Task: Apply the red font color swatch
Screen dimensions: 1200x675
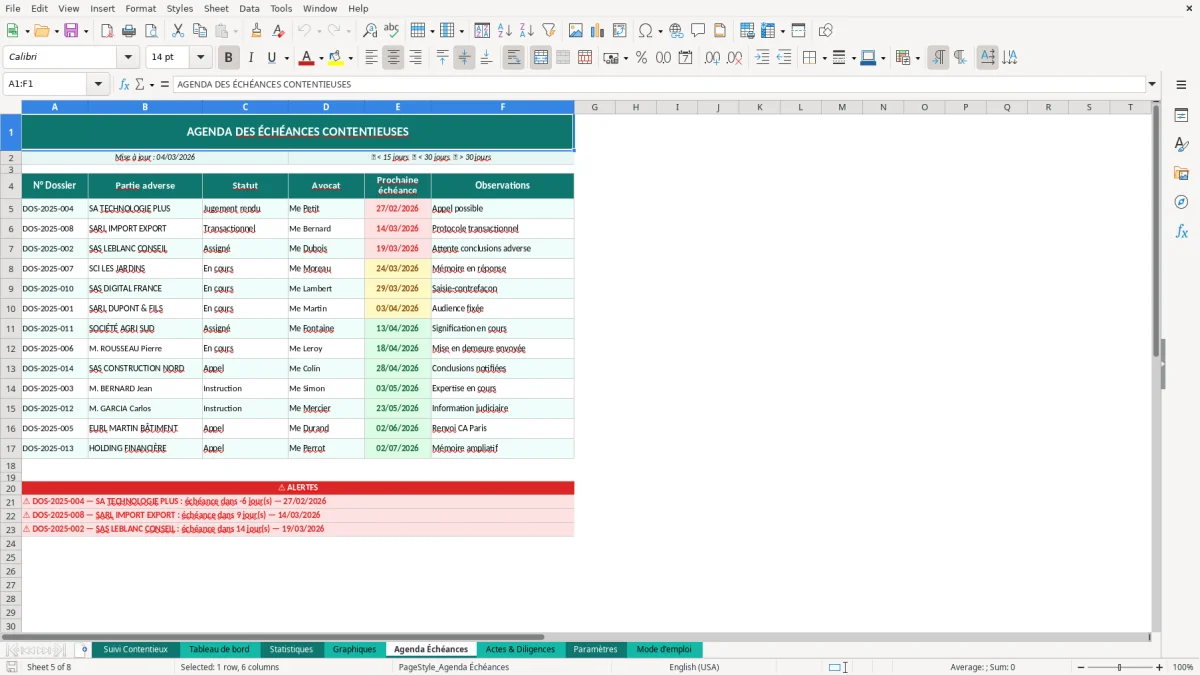Action: coord(307,58)
